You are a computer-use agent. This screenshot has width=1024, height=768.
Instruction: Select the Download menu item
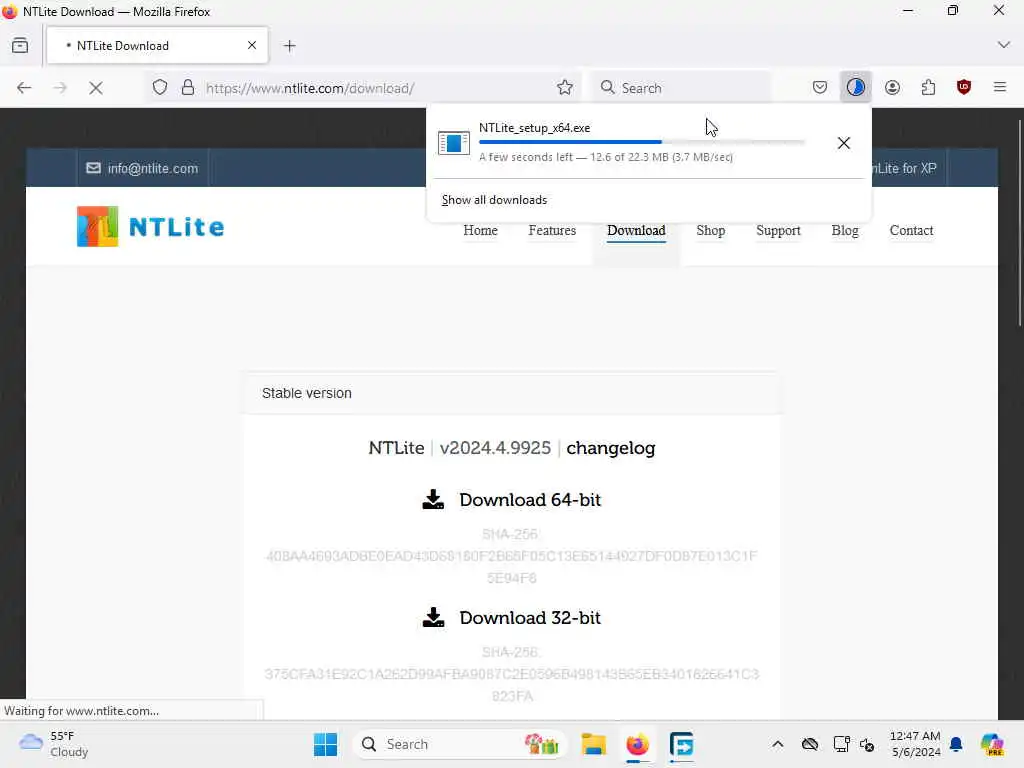pyautogui.click(x=636, y=231)
